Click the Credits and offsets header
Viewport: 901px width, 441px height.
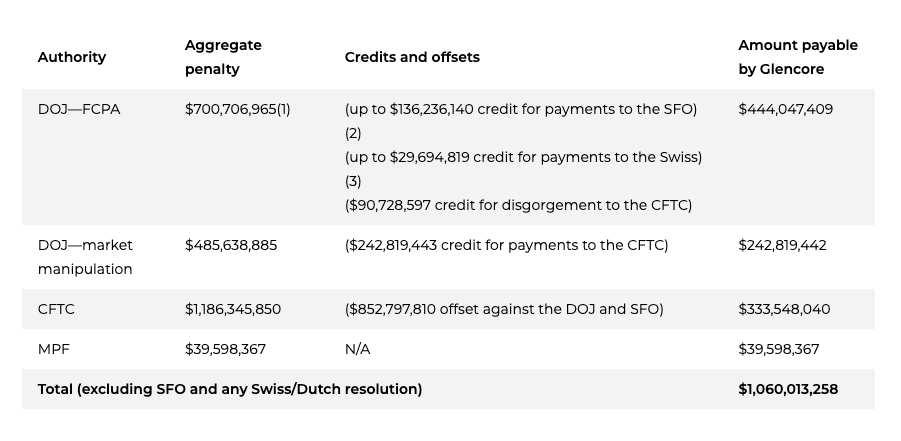(x=412, y=57)
